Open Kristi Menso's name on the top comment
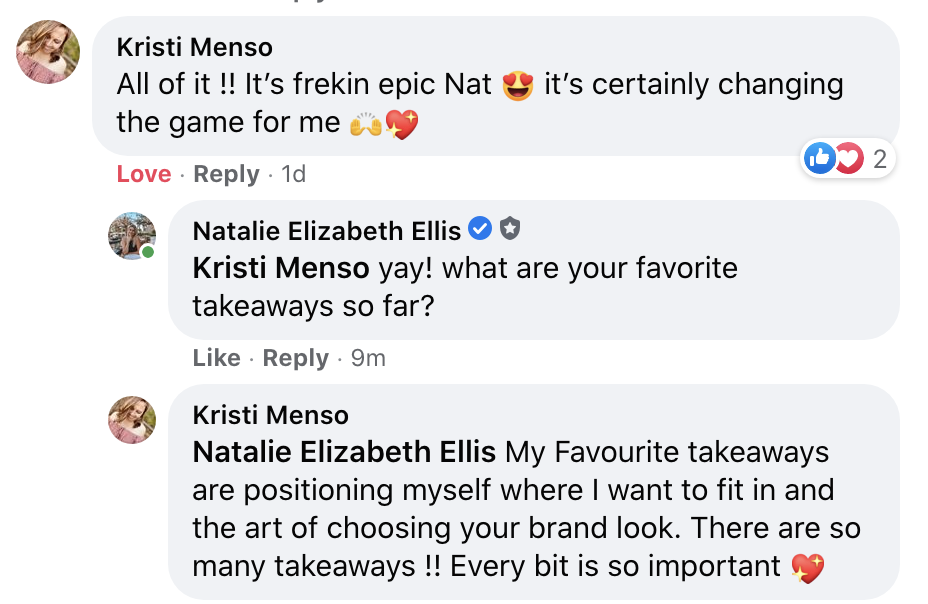This screenshot has height=604, width=928. [194, 47]
